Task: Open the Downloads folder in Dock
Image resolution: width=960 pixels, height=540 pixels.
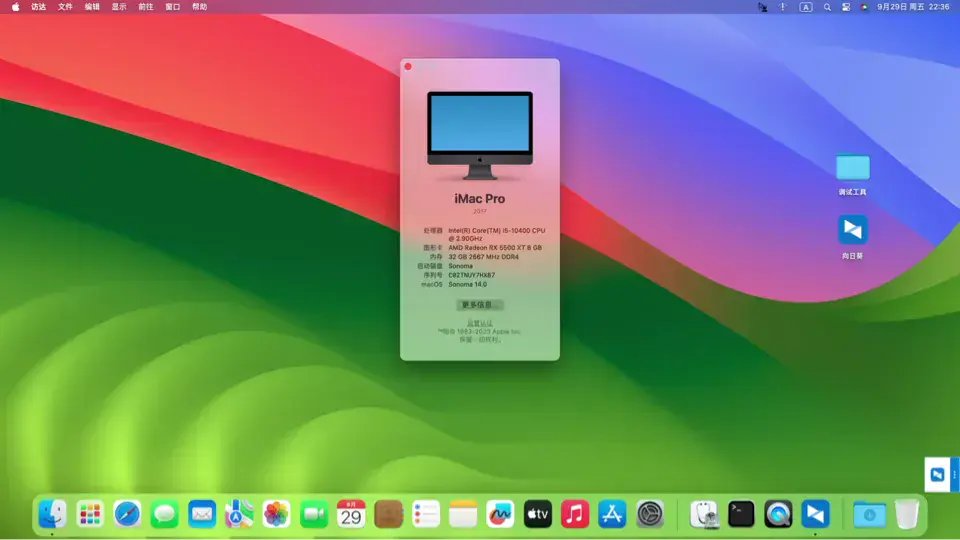Action: [x=869, y=514]
